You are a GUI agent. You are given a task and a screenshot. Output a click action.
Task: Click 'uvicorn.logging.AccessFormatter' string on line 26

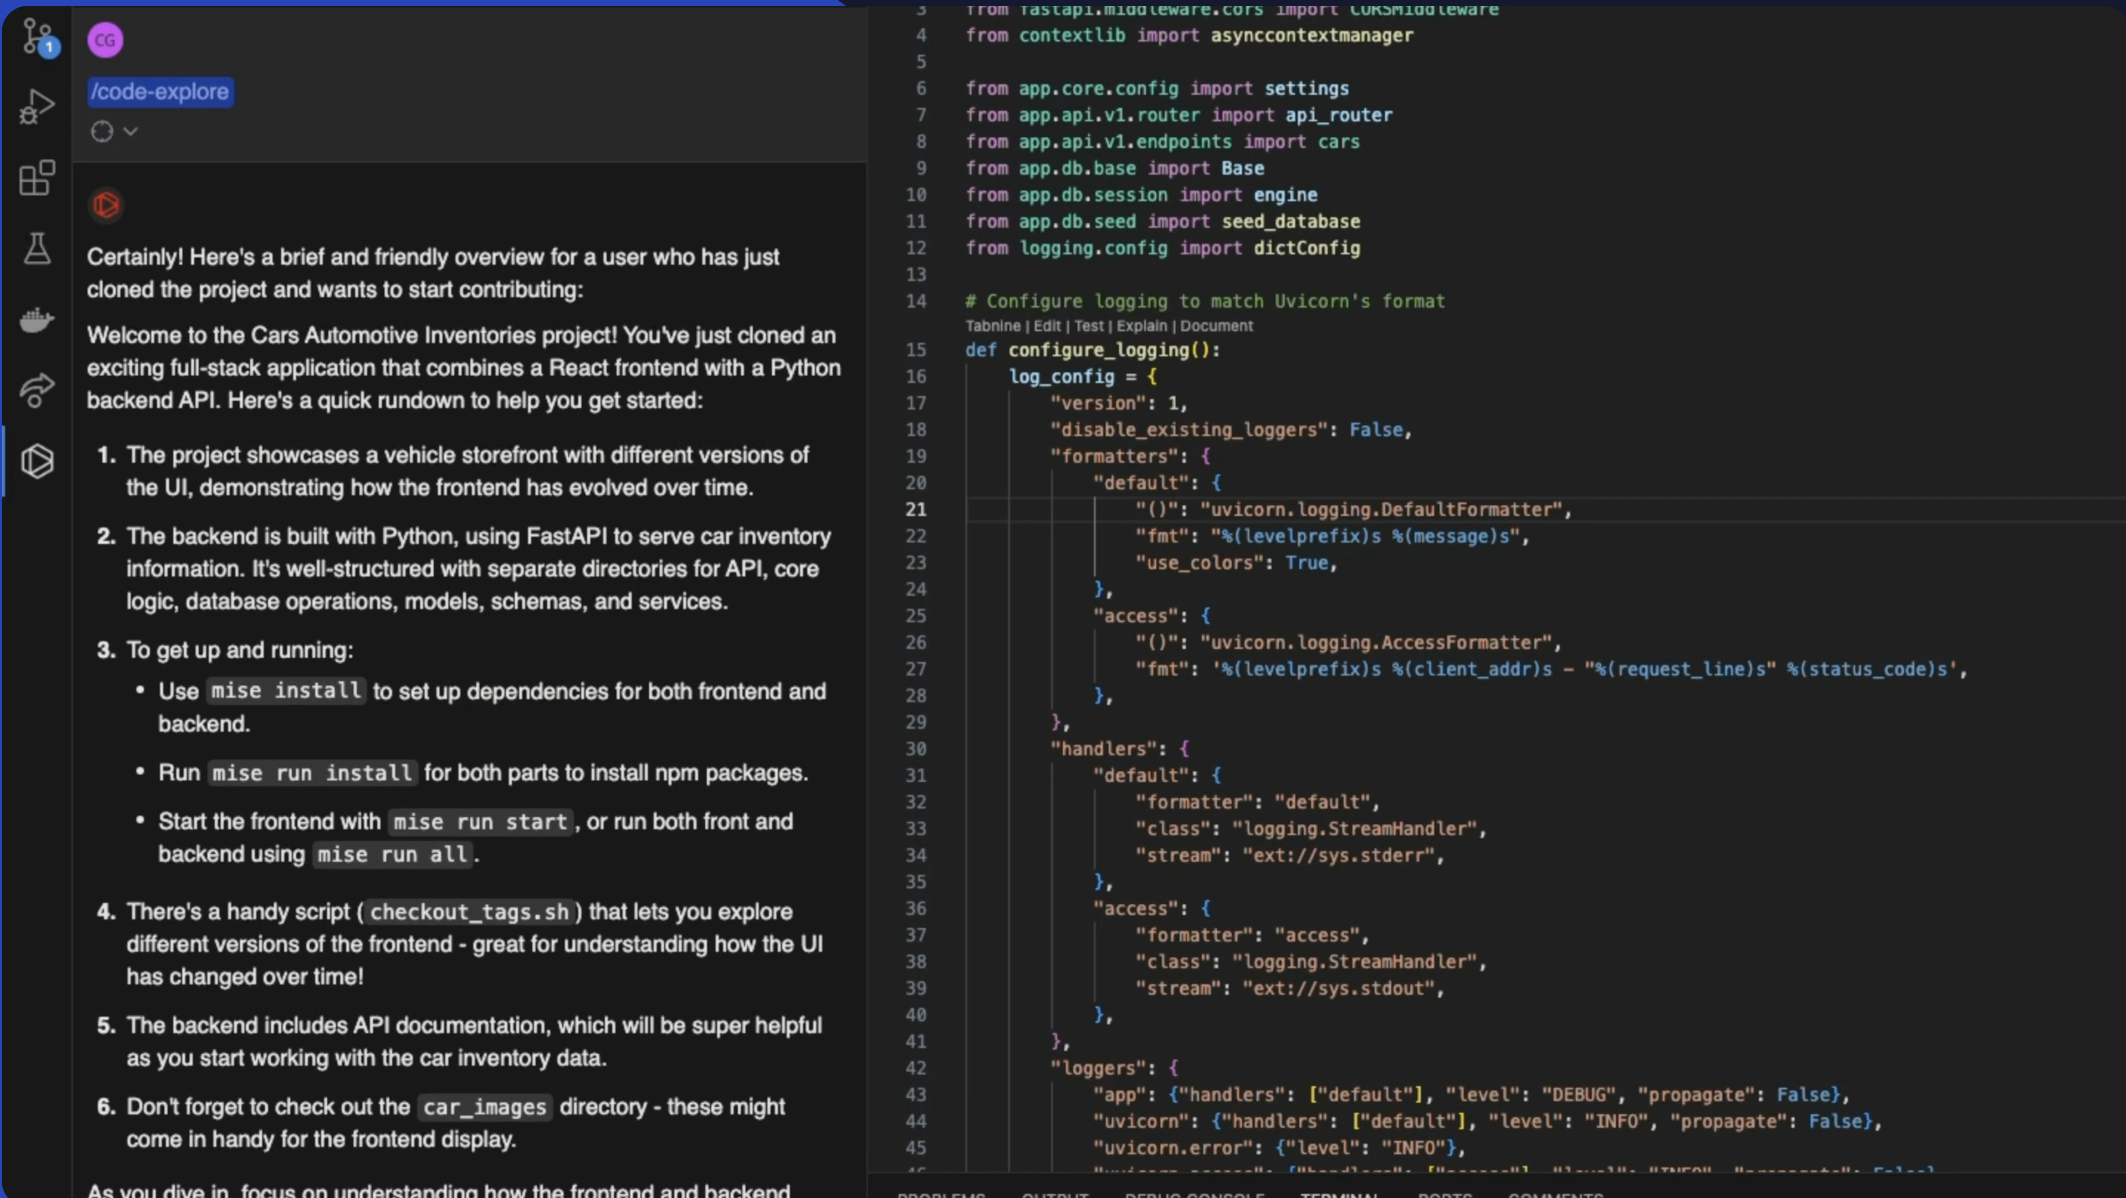point(1375,643)
